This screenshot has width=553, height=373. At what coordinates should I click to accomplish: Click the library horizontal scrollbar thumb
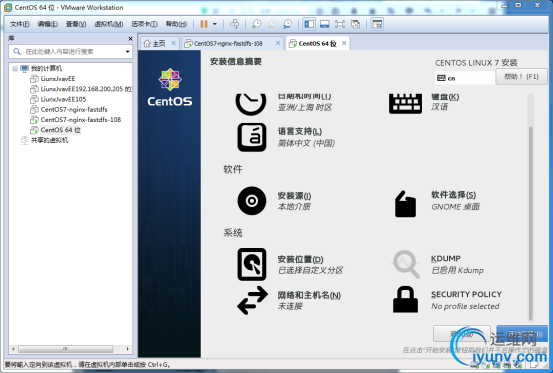[66, 349]
